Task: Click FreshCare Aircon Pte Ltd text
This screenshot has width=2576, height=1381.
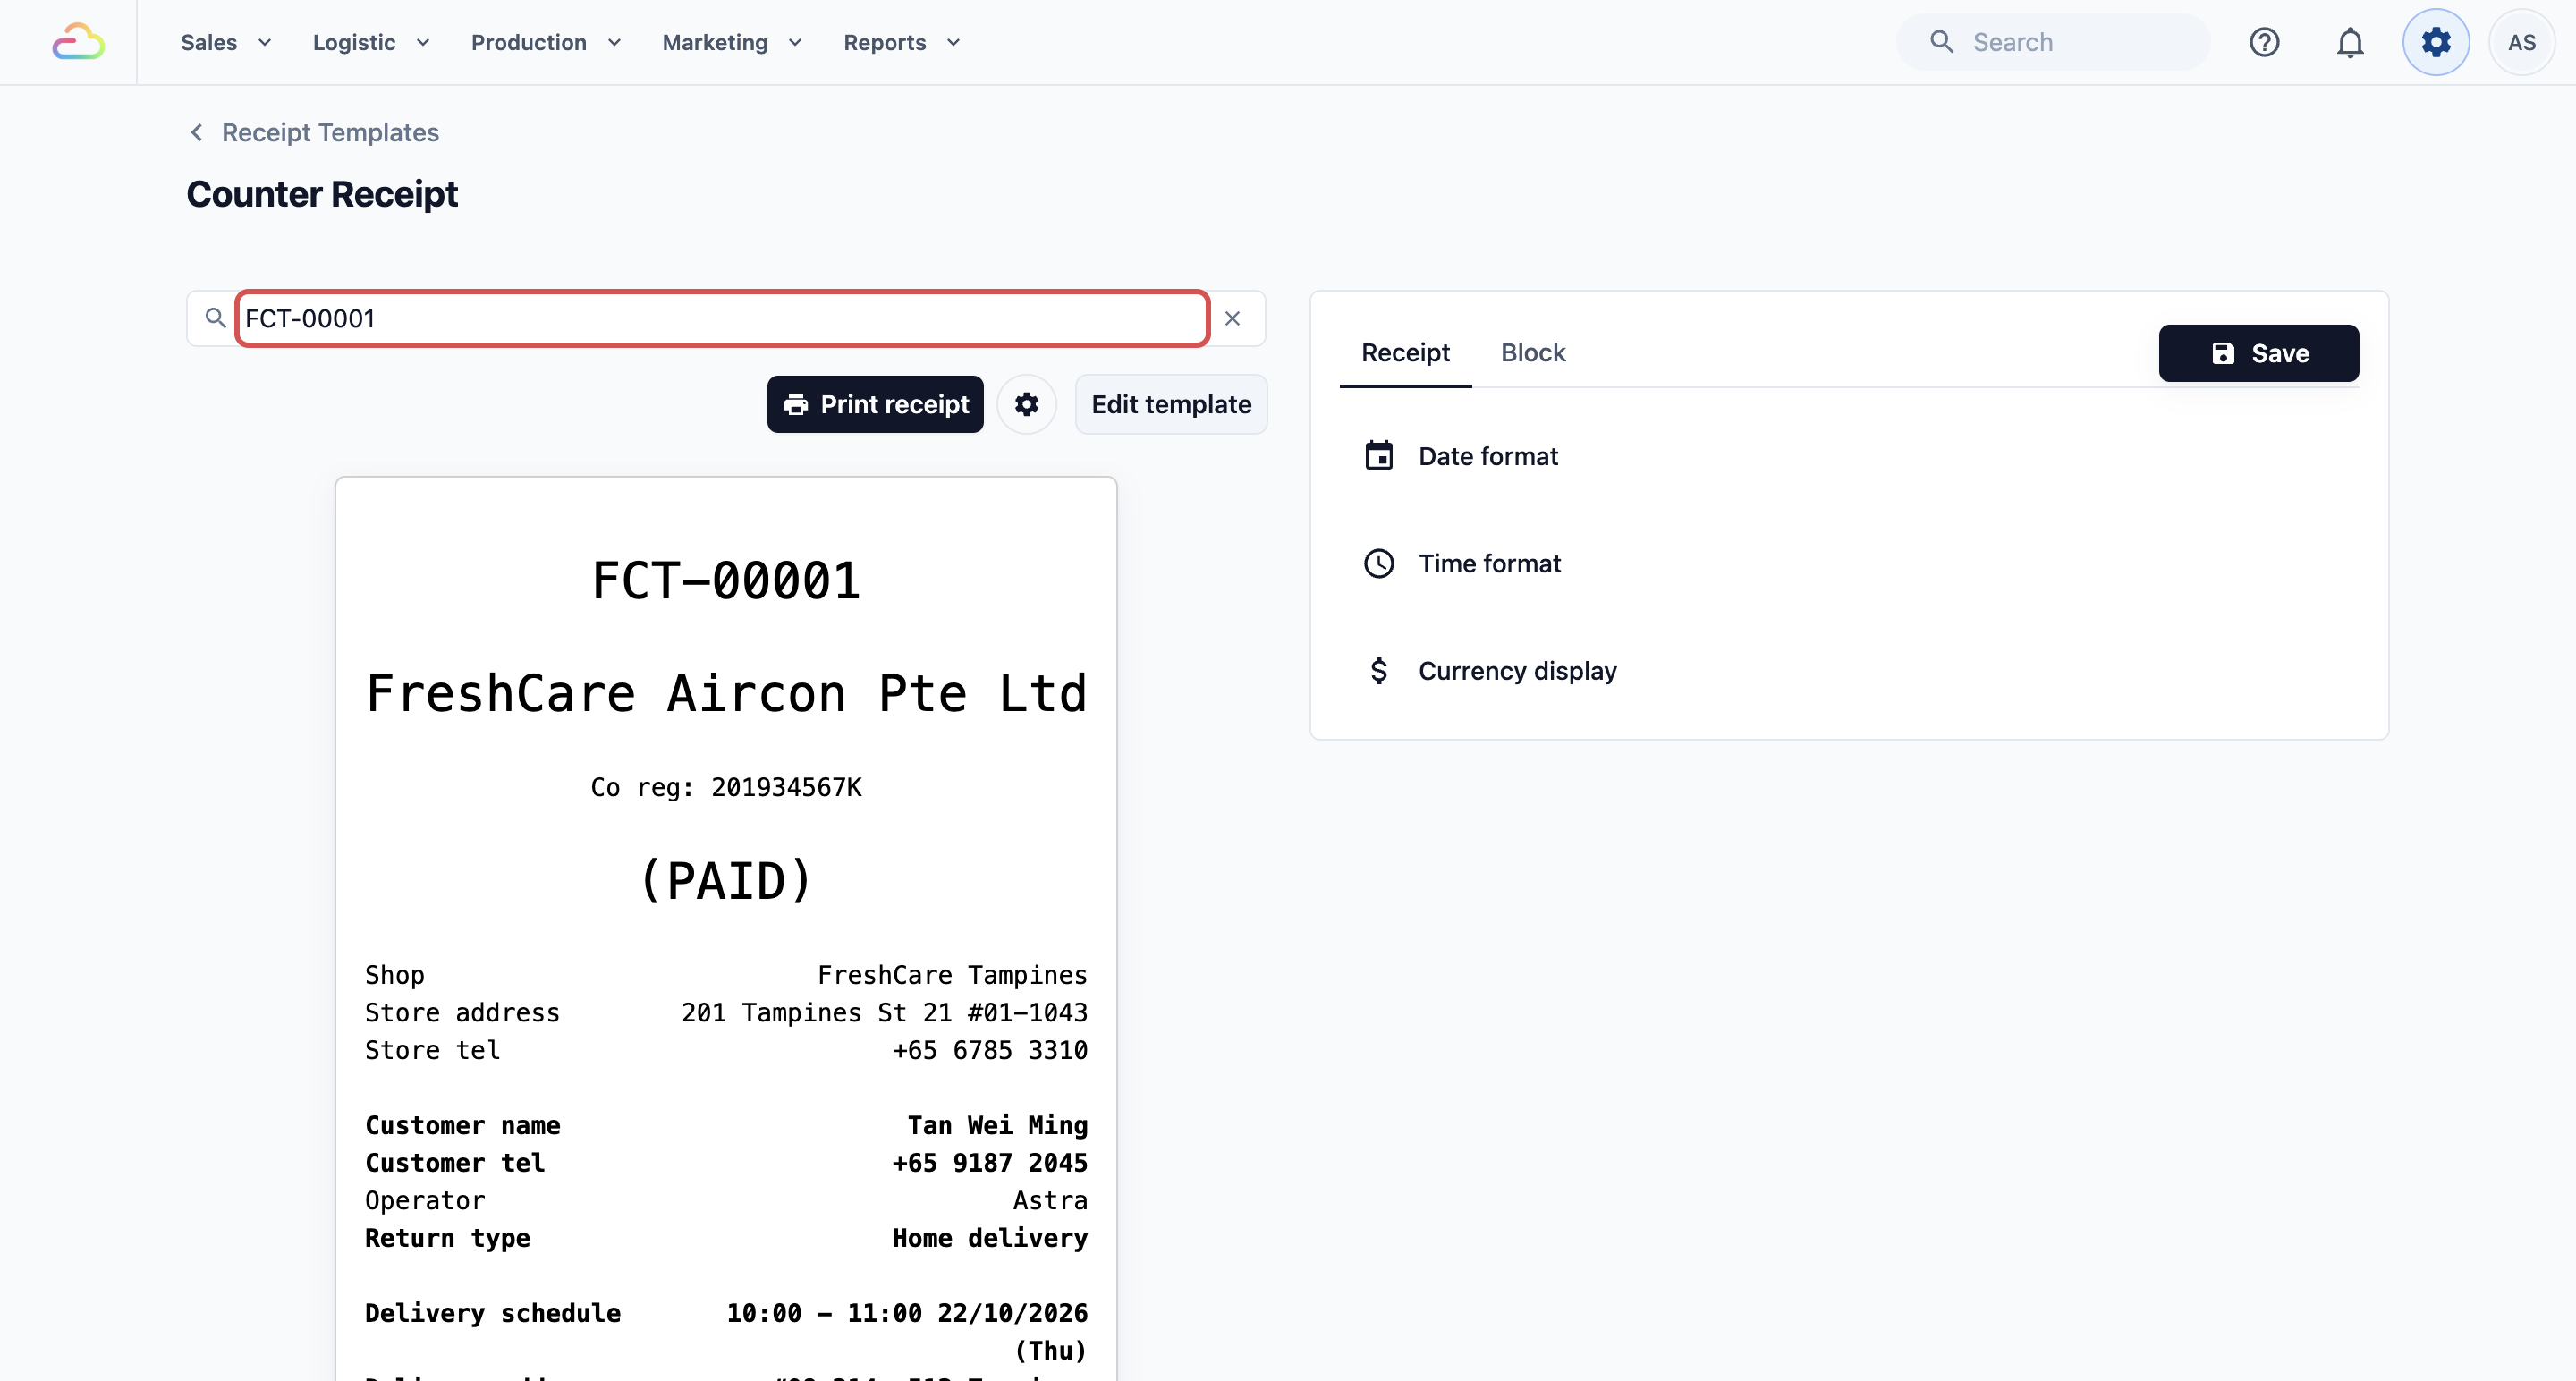Action: (726, 694)
